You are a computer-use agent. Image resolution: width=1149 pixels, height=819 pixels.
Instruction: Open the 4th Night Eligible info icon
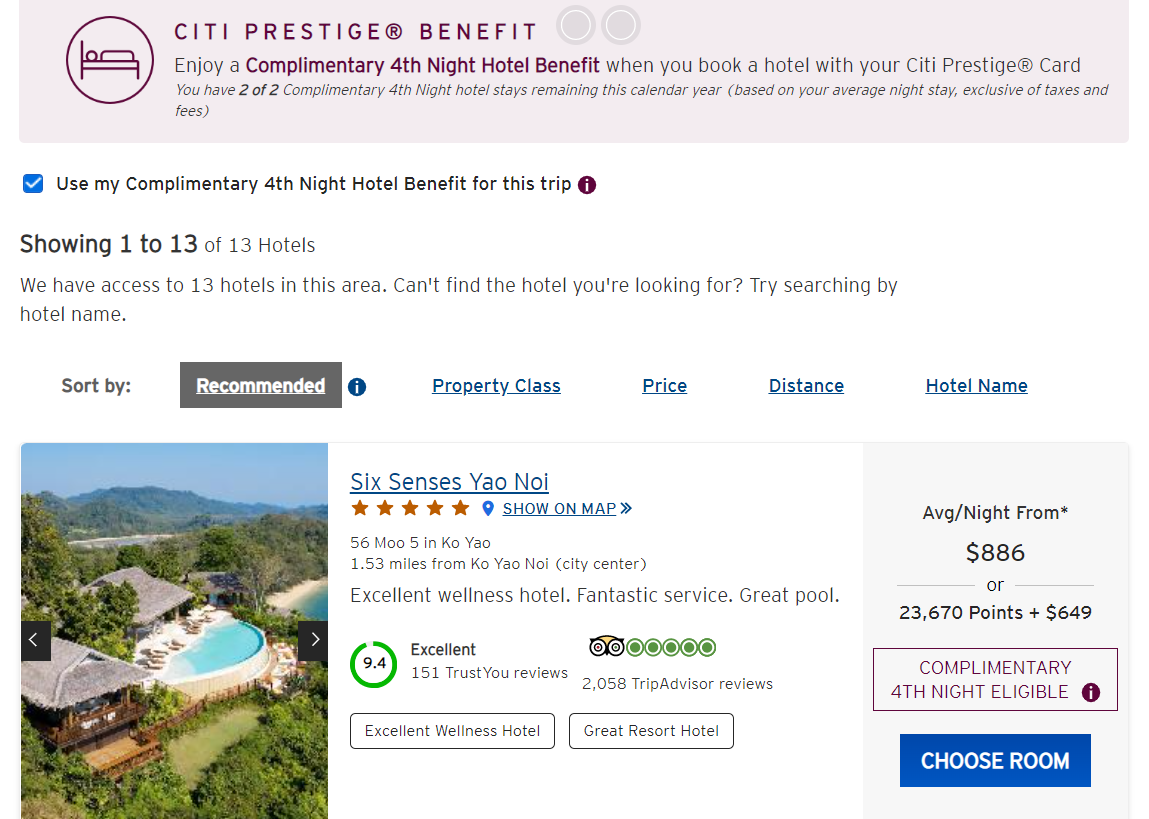coord(1089,692)
